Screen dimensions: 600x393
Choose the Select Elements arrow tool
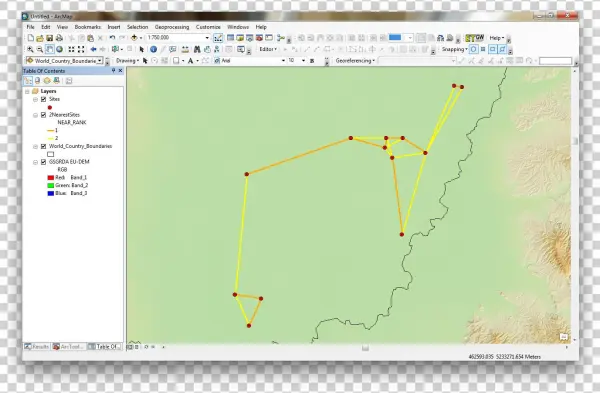pyautogui.click(x=142, y=49)
